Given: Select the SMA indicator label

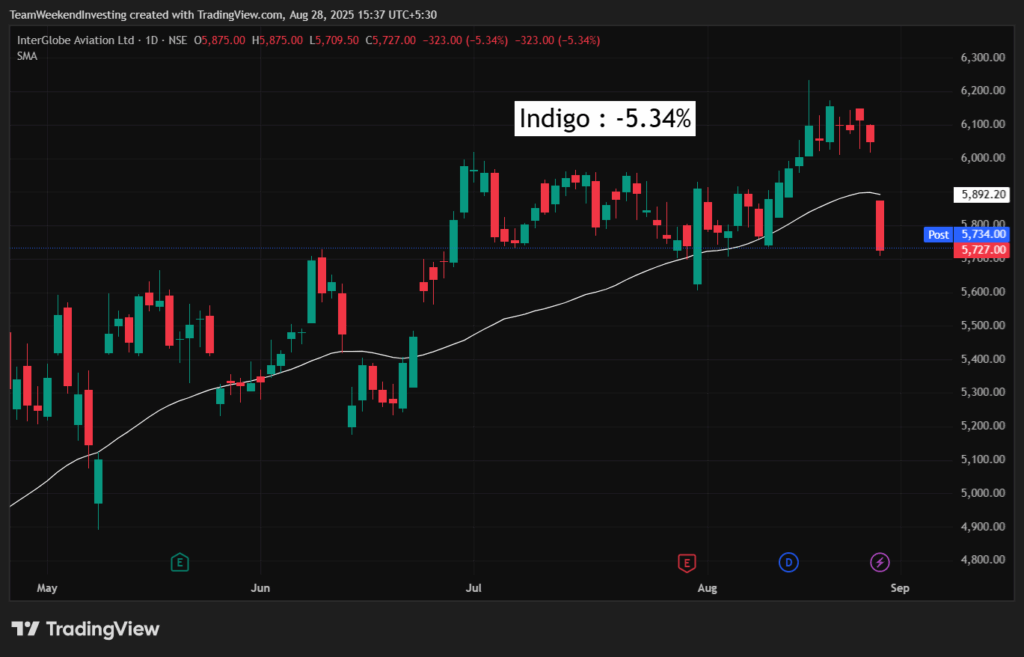Looking at the screenshot, I should point(27,56).
